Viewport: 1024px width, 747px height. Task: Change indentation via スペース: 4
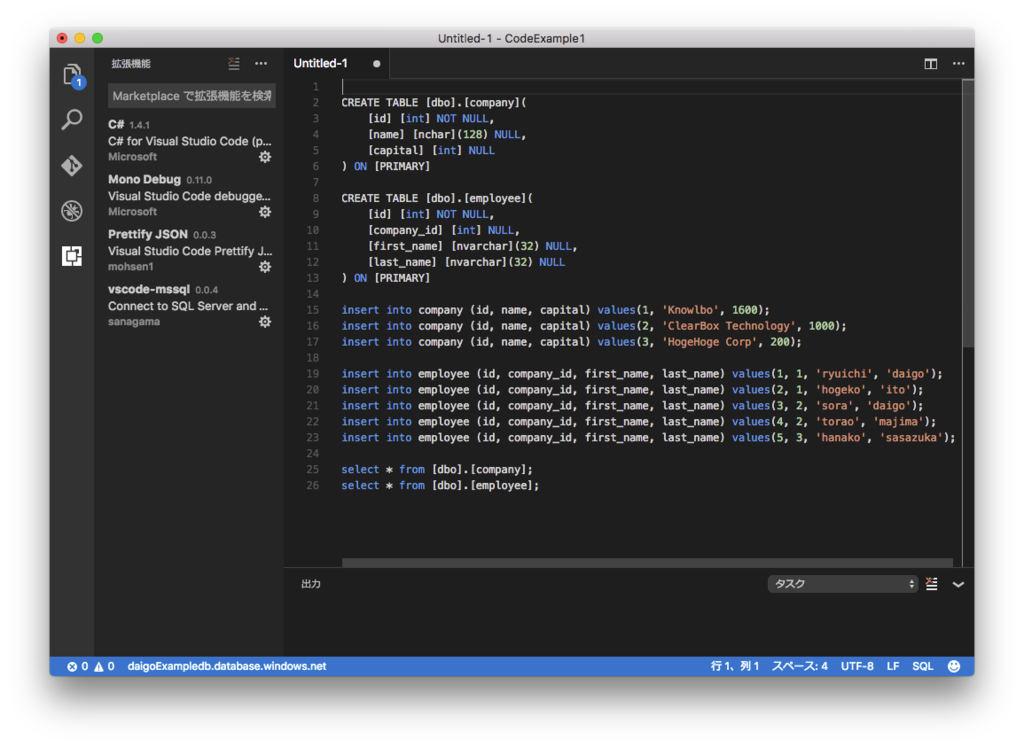pyautogui.click(x=800, y=666)
